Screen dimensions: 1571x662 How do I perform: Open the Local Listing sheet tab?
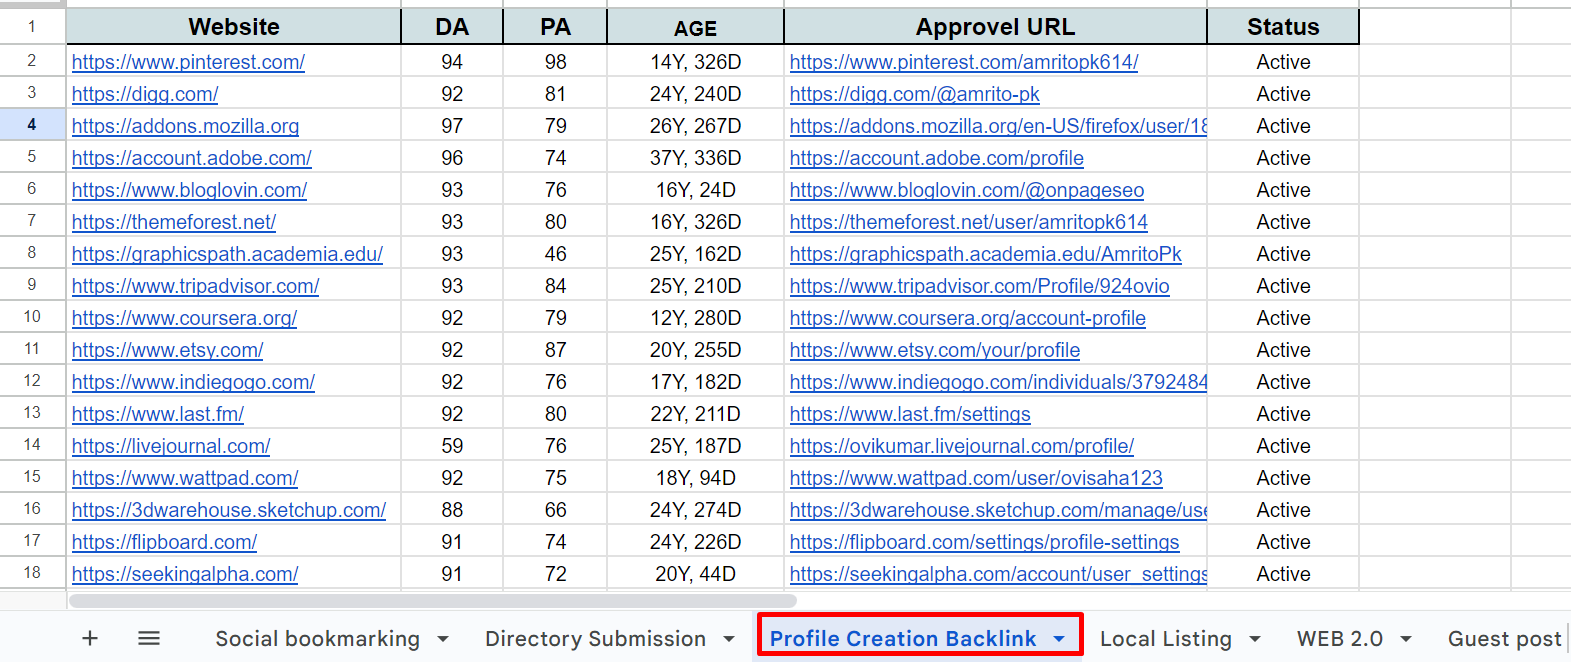(1165, 639)
